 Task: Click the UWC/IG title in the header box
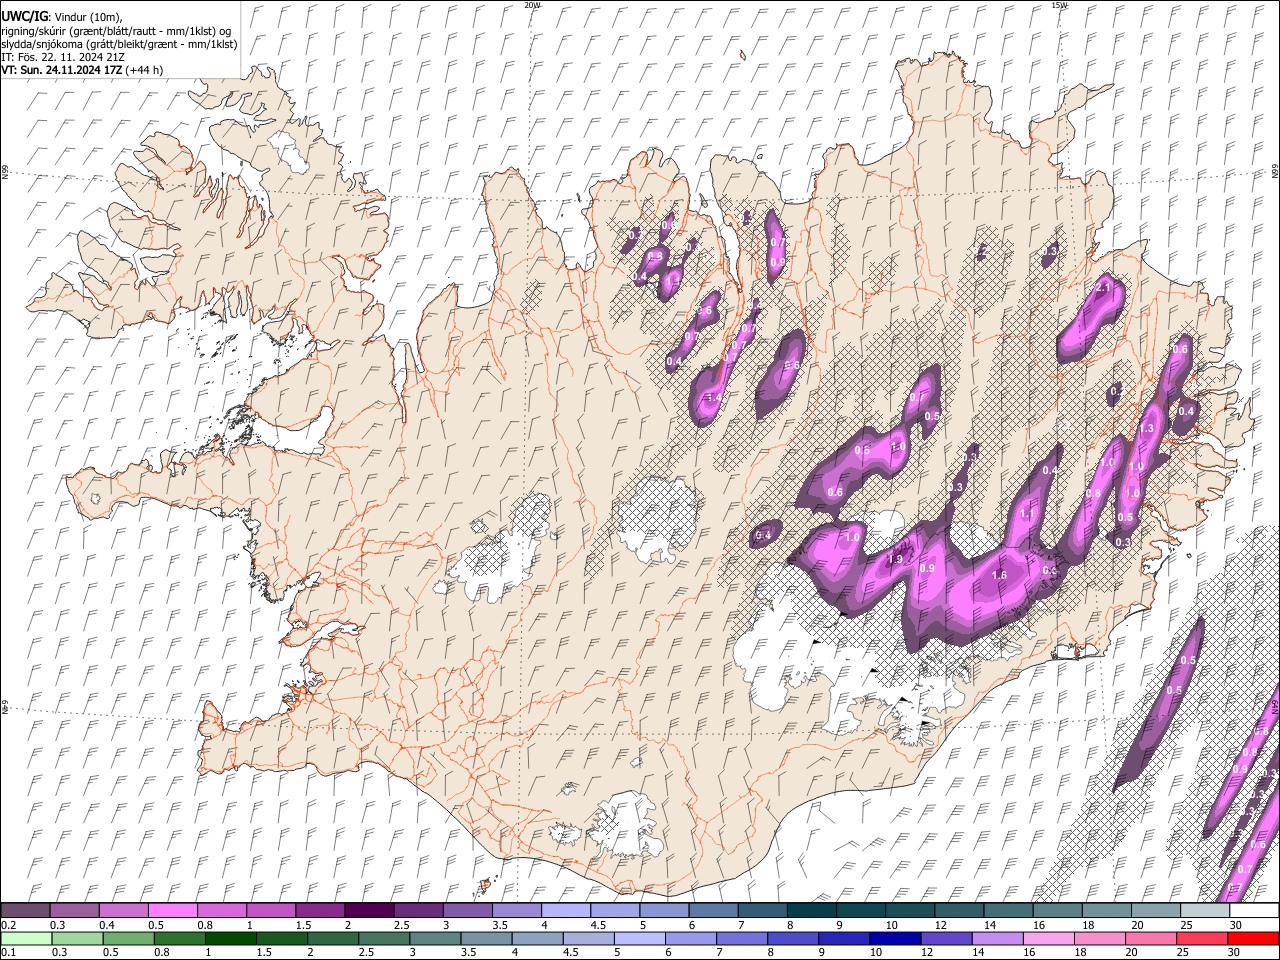24,17
